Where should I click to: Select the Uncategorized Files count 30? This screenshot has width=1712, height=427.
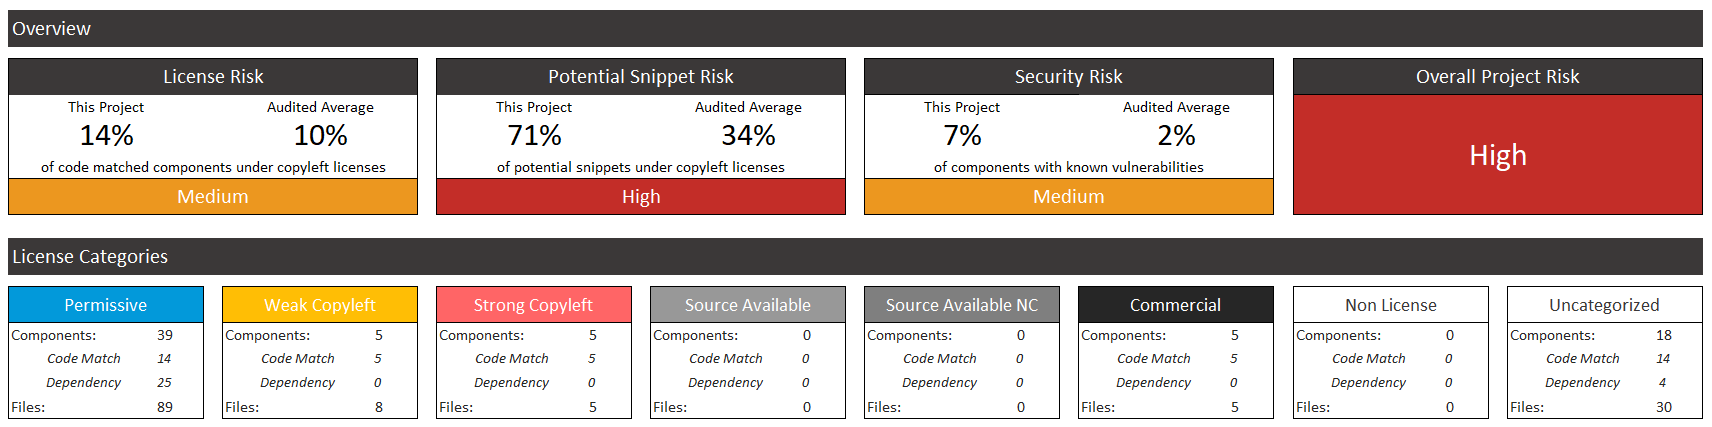1664,407
